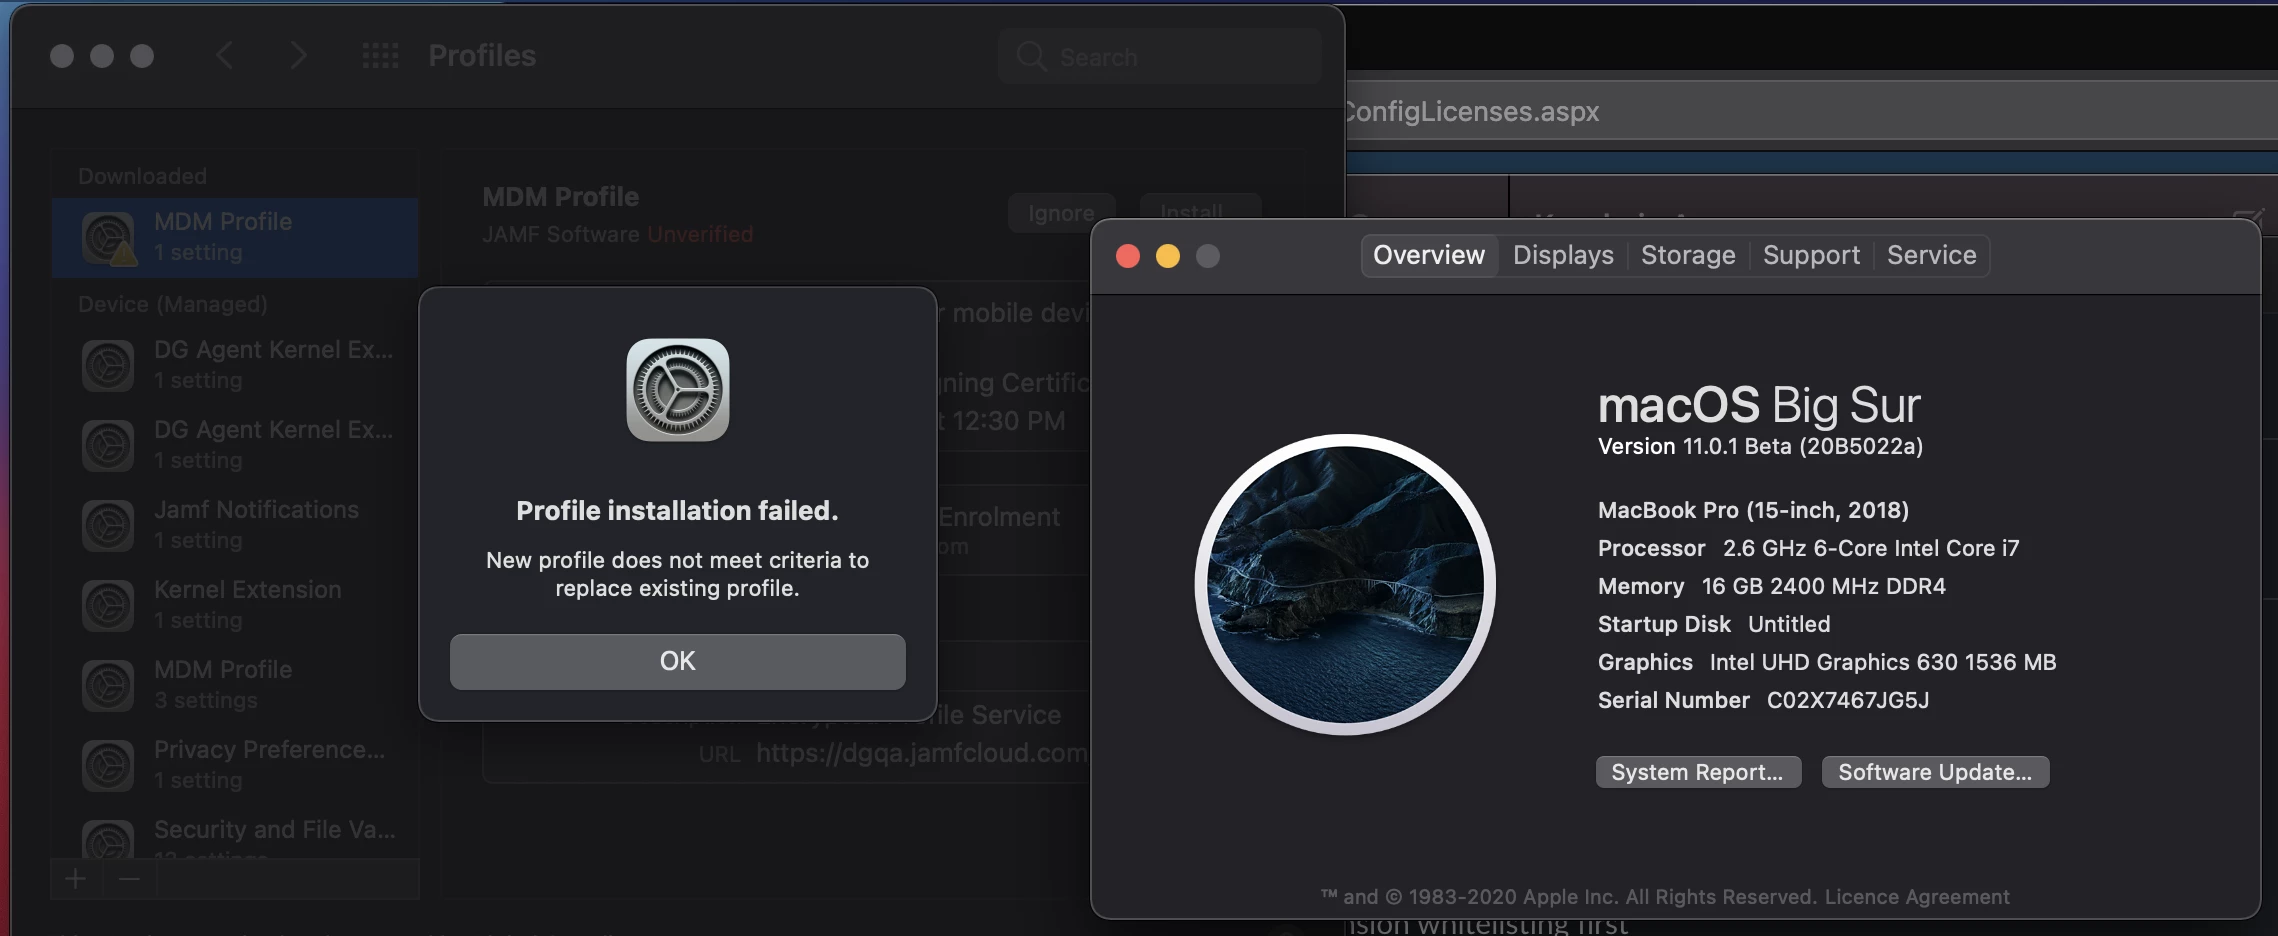Click the ConfigLicenses.aspx address bar in browser
The image size is (2278, 936).
tap(1812, 111)
